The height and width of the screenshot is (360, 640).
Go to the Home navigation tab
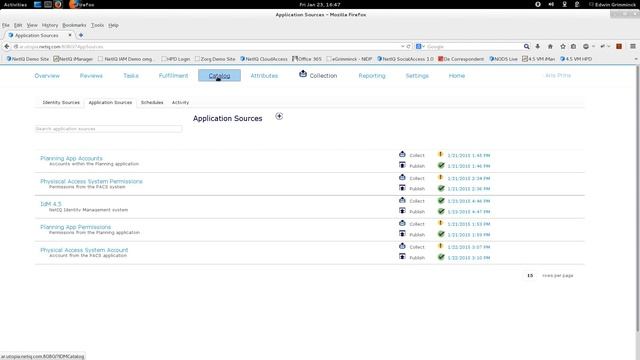click(457, 76)
